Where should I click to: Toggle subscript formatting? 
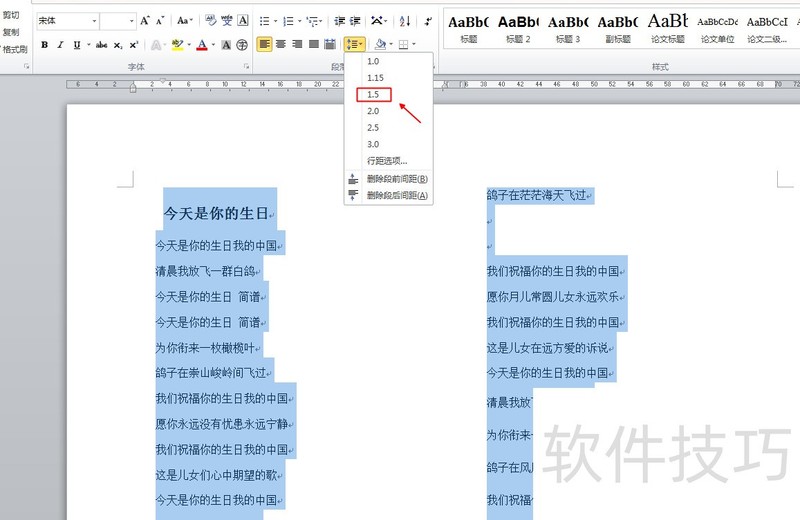pyautogui.click(x=118, y=45)
